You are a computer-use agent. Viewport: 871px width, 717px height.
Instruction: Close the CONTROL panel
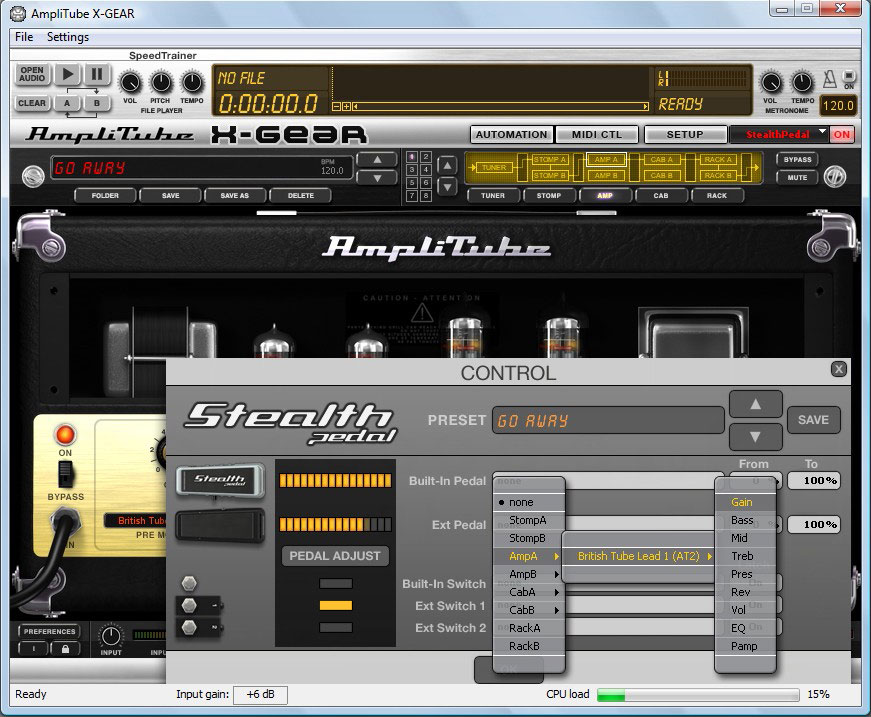839,369
